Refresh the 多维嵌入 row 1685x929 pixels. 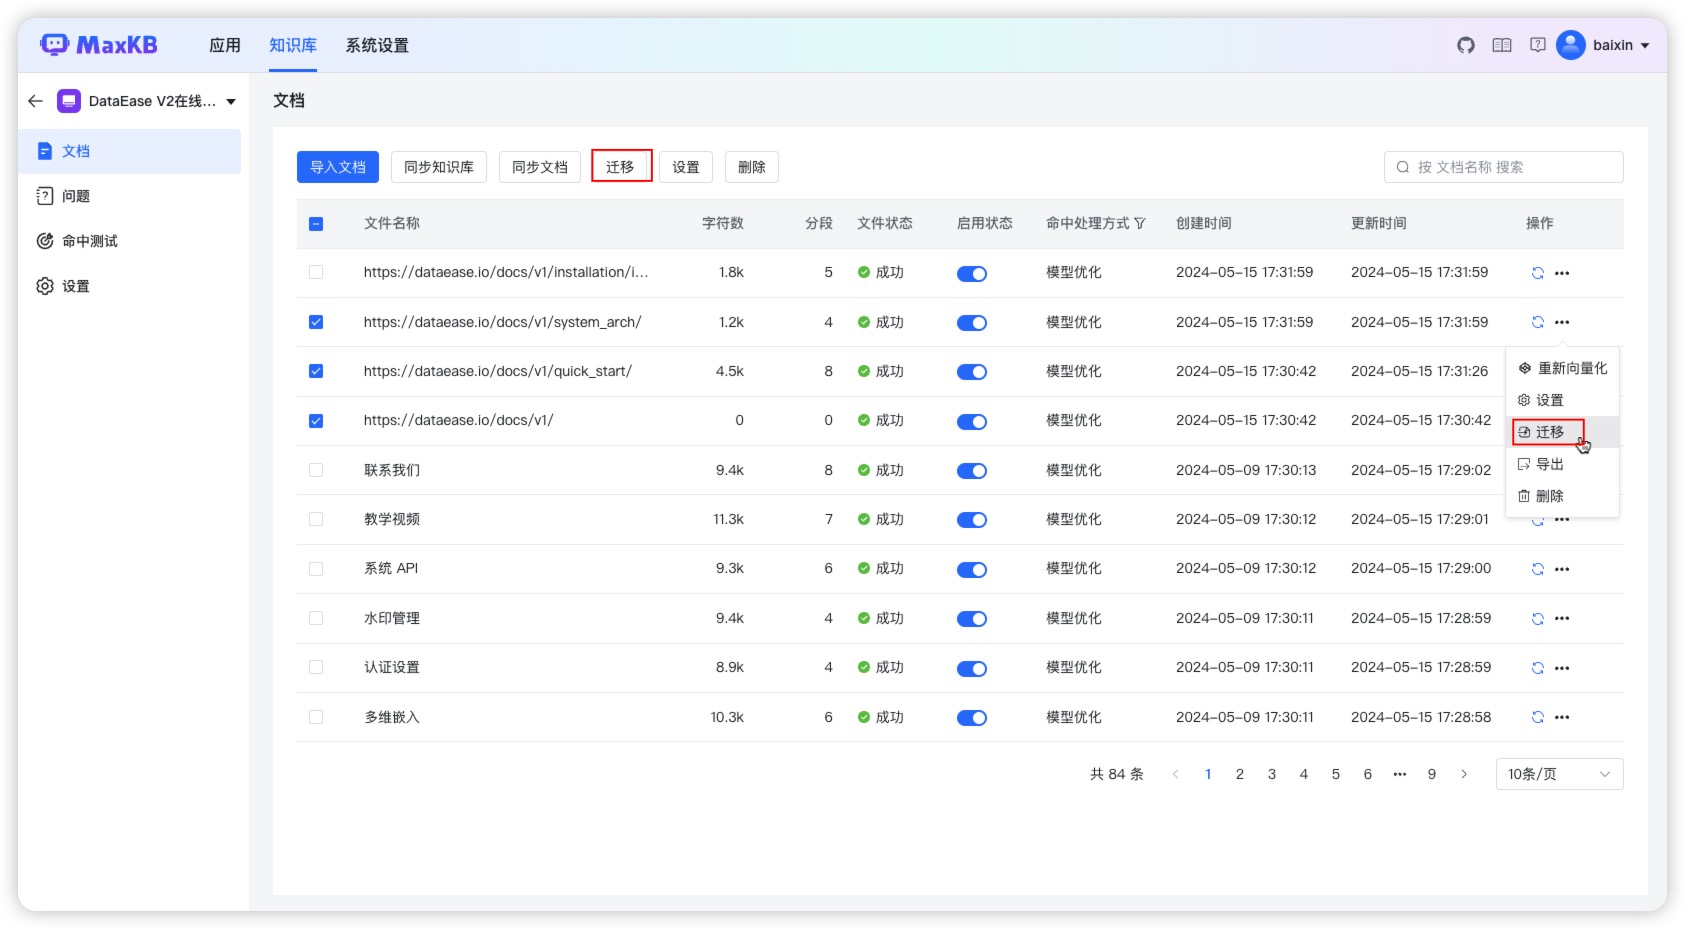pyautogui.click(x=1538, y=717)
